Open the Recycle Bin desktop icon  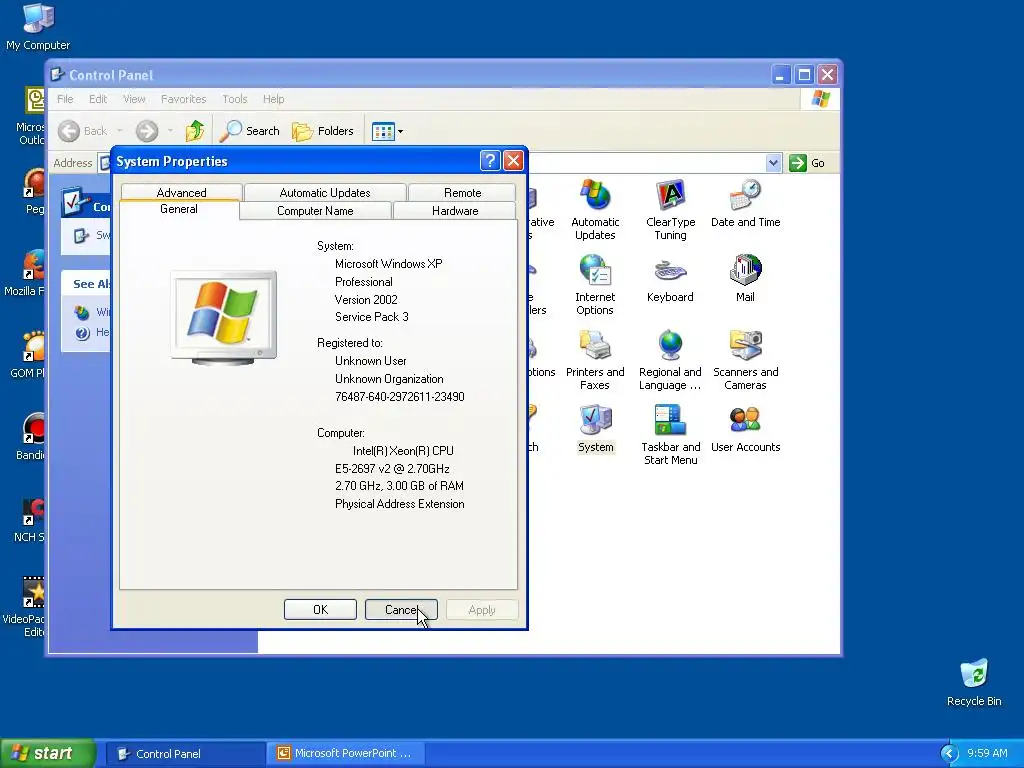click(x=974, y=683)
